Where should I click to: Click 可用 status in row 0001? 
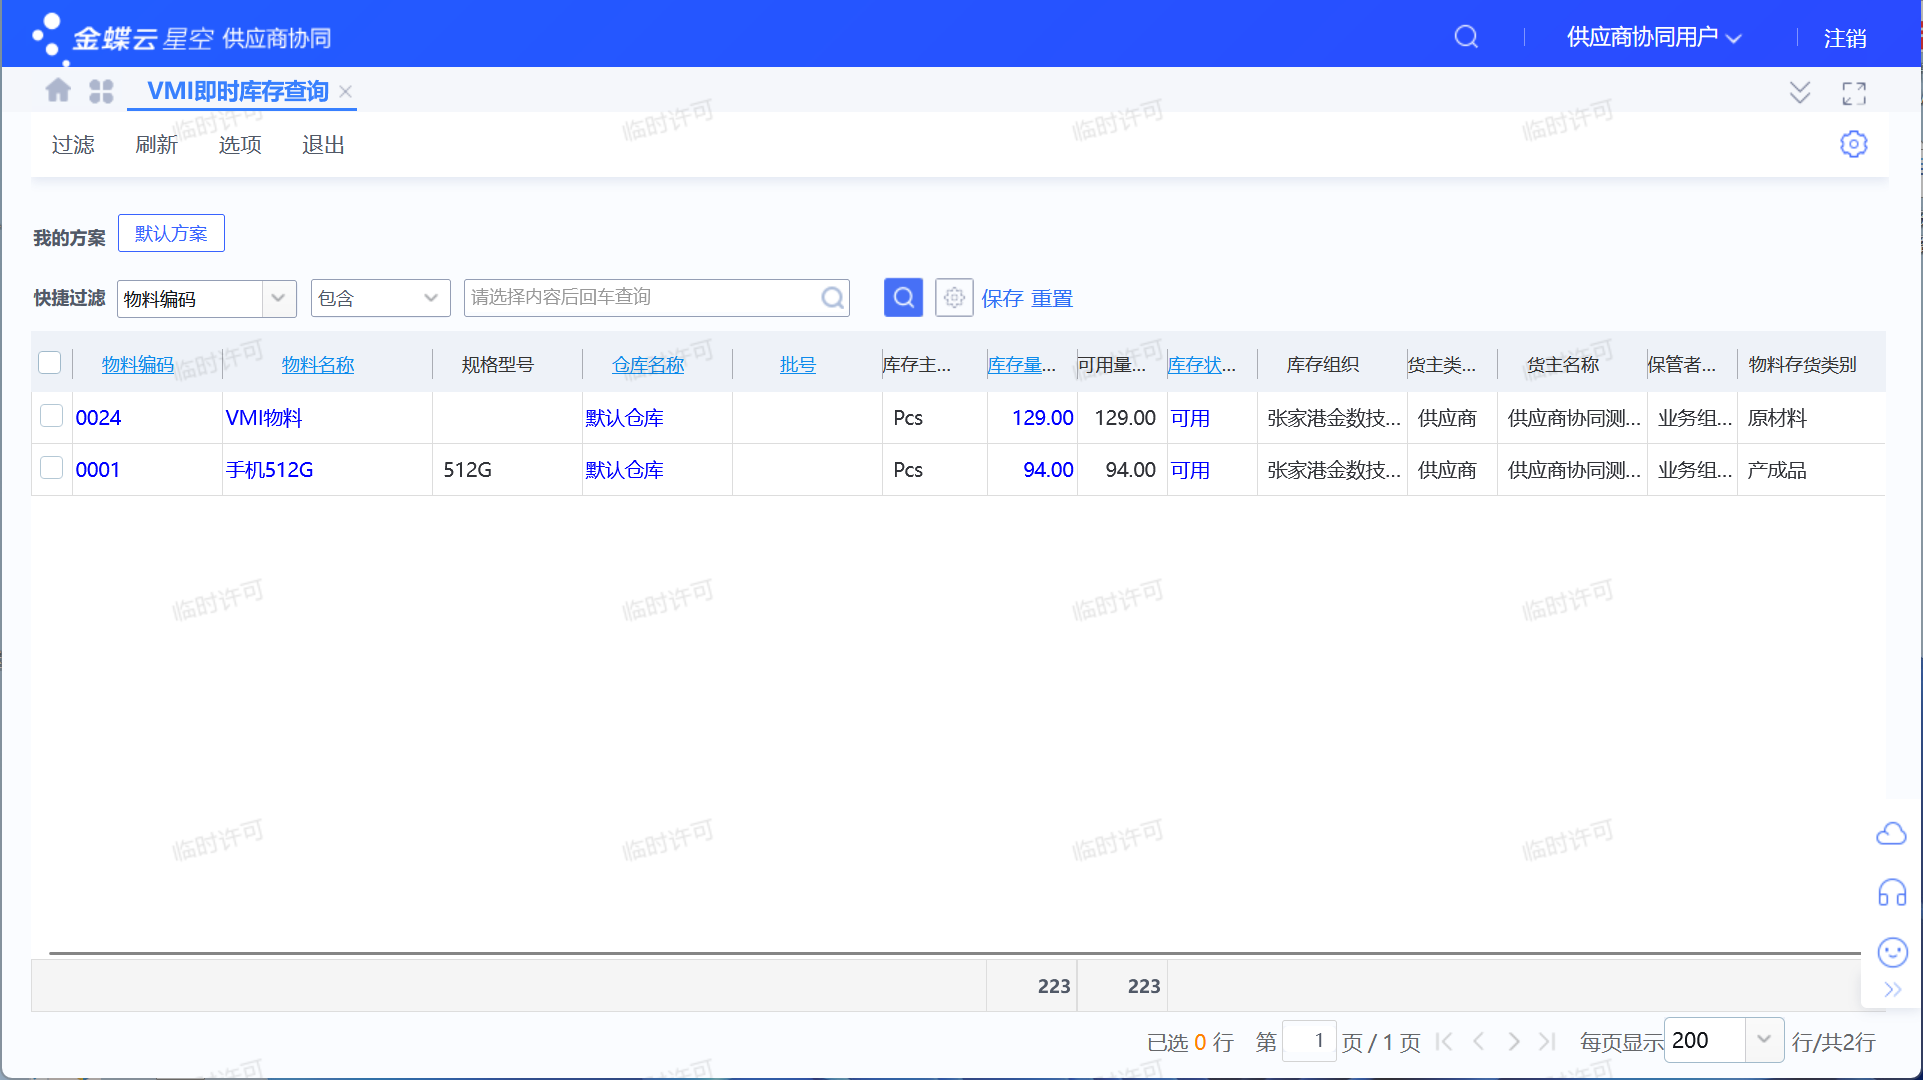point(1190,470)
